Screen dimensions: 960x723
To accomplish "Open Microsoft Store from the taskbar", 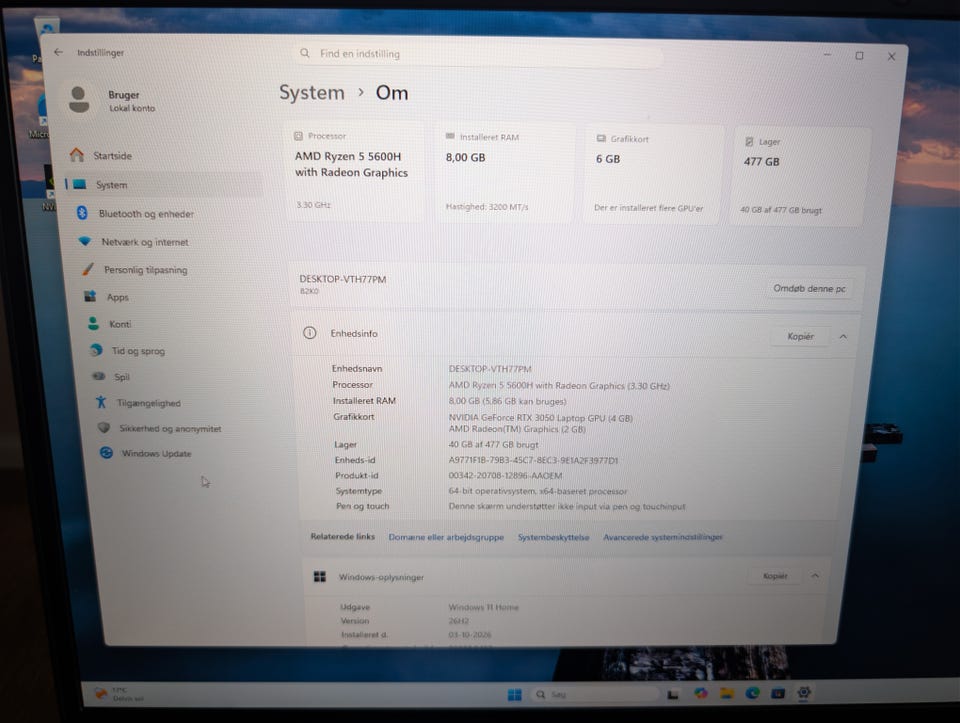I will tap(778, 693).
